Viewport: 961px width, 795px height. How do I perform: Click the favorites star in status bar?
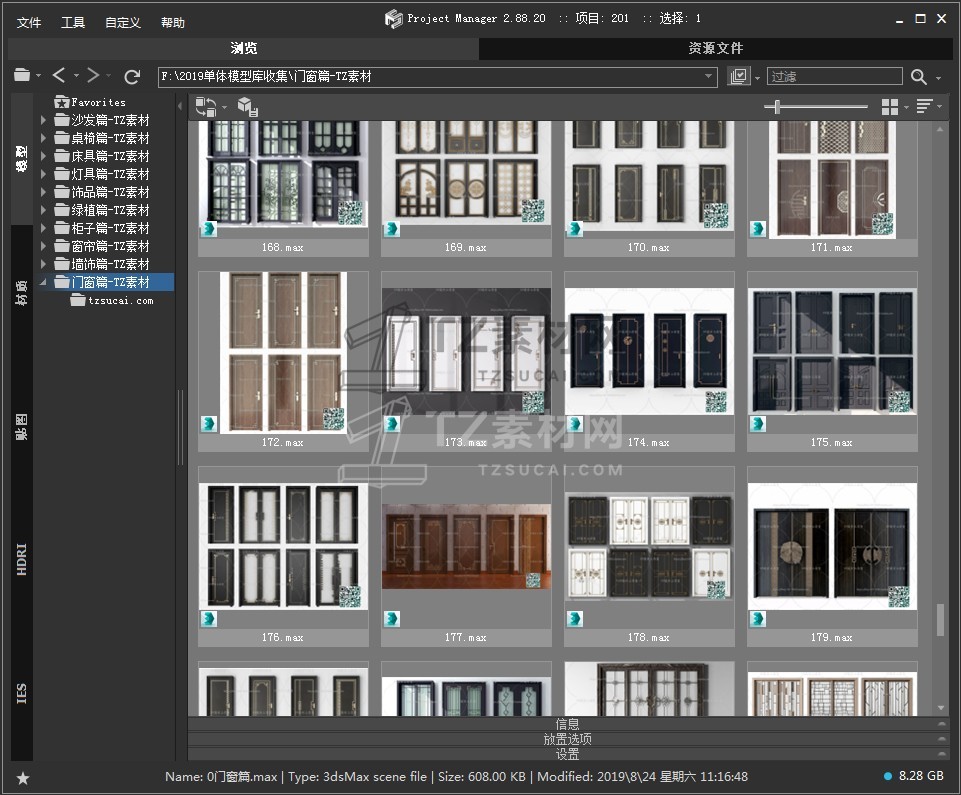[x=23, y=777]
